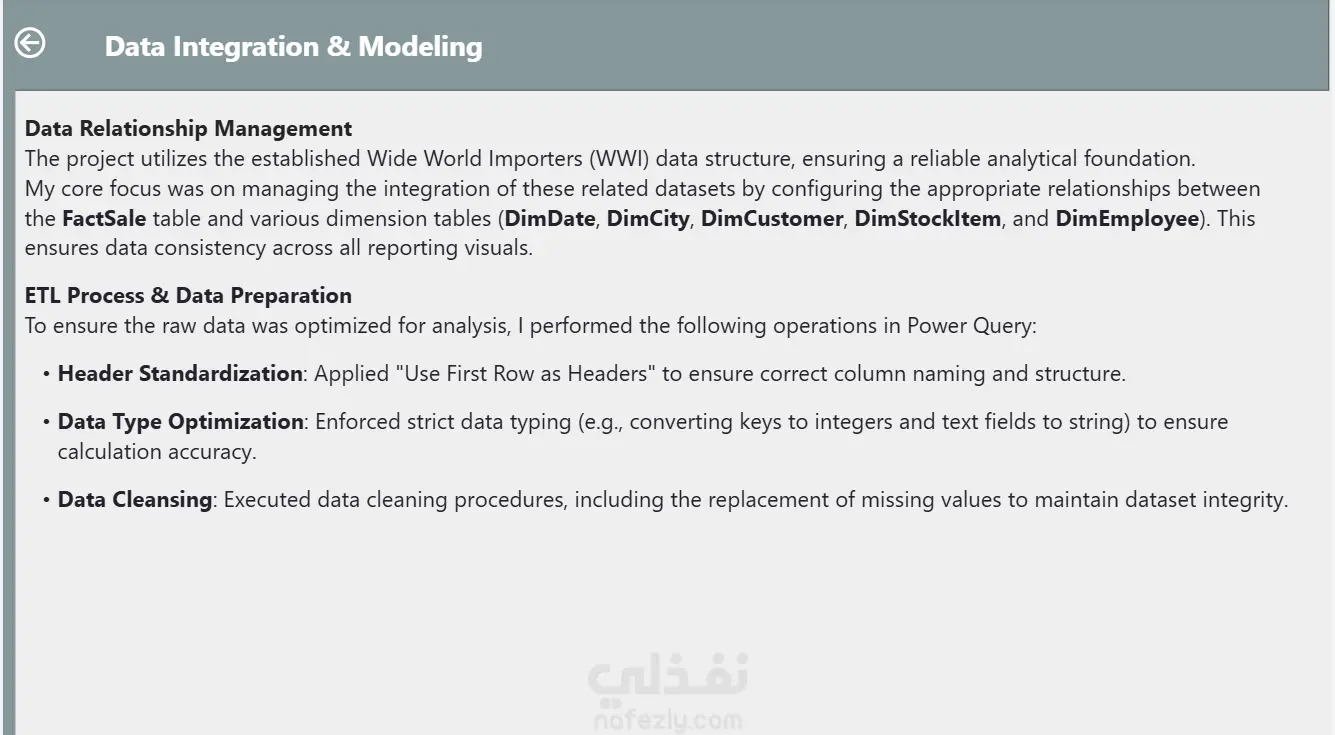
Task: Click the Header Standardization bullet label
Action: 180,374
